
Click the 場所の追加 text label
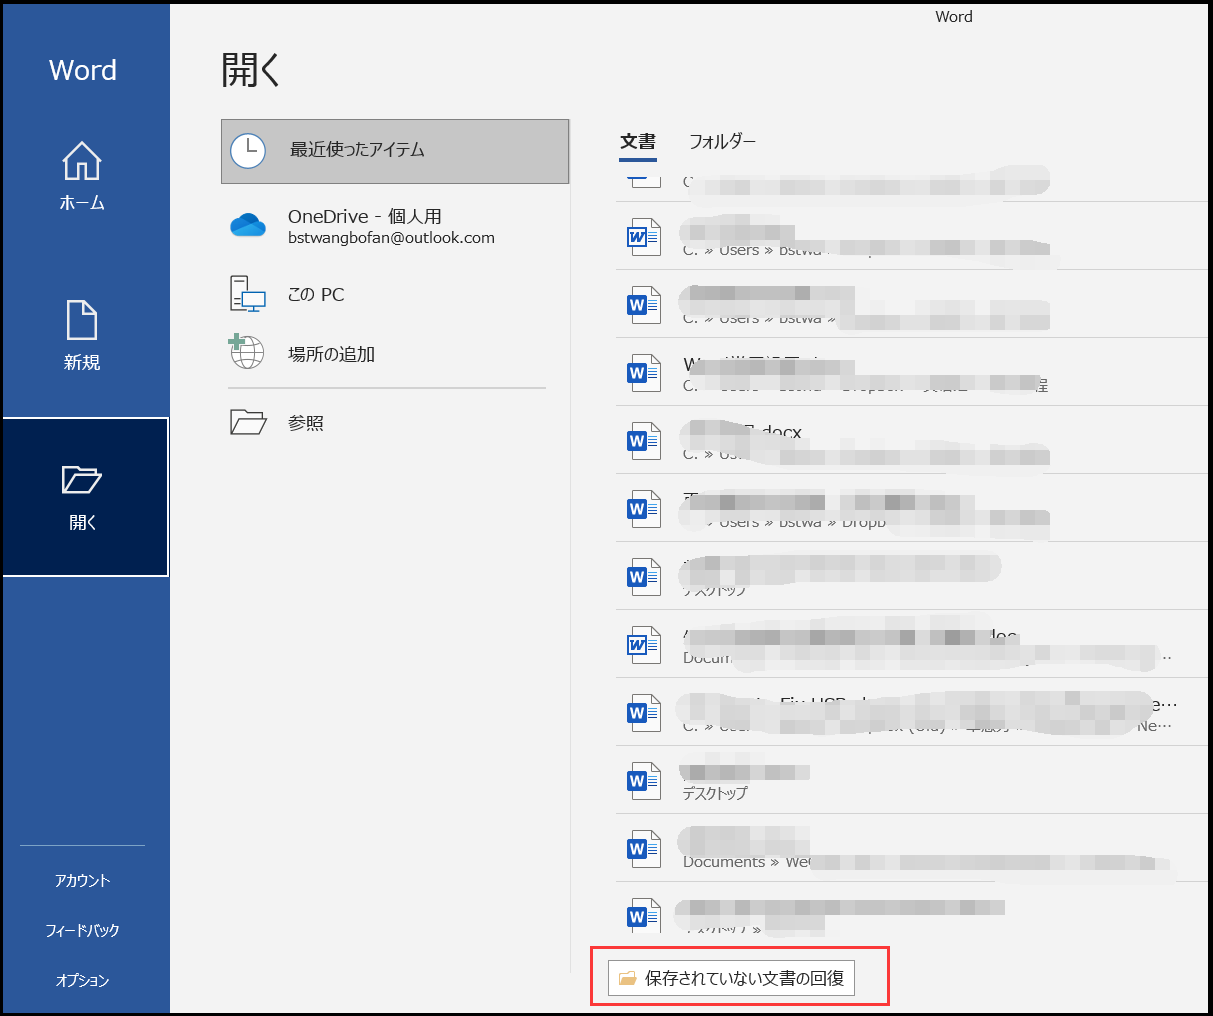(331, 354)
